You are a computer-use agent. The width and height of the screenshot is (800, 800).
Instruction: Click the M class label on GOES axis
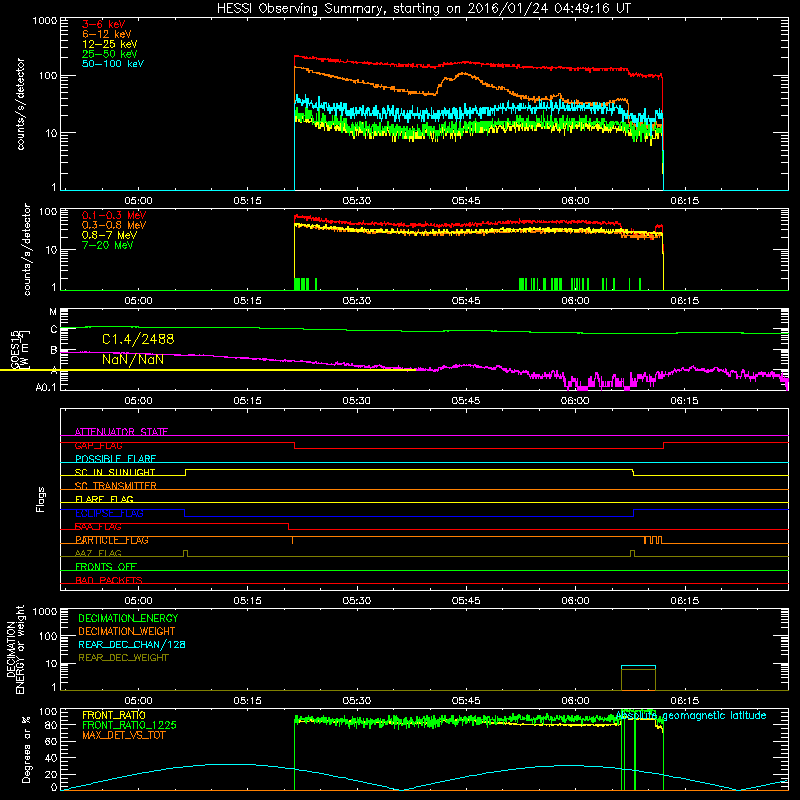coord(53,312)
